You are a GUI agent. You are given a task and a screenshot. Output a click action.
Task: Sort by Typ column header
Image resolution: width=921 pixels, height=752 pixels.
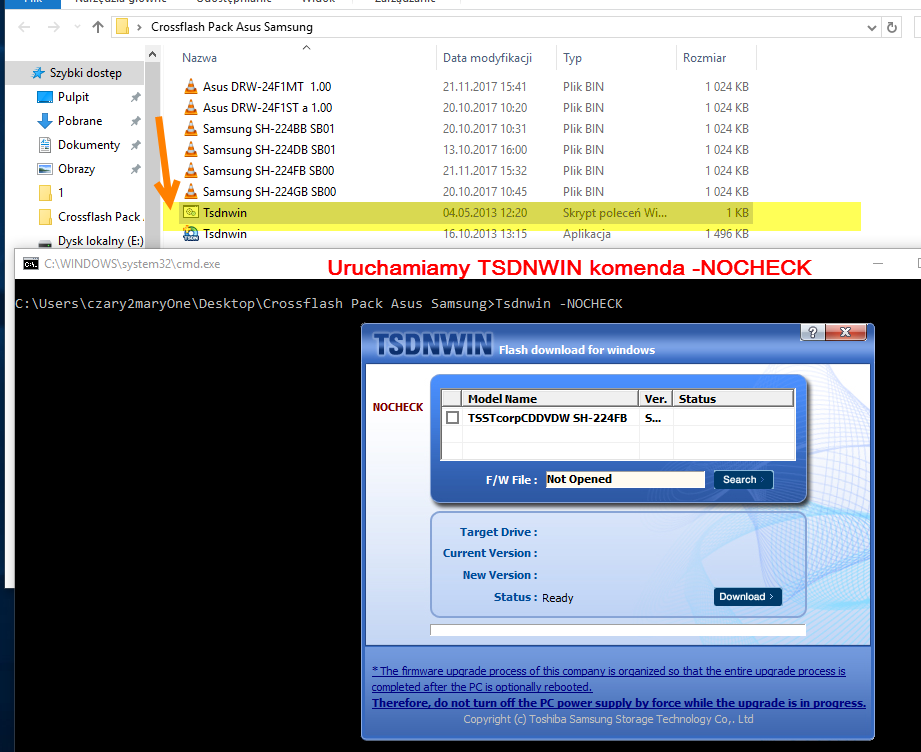tap(572, 58)
